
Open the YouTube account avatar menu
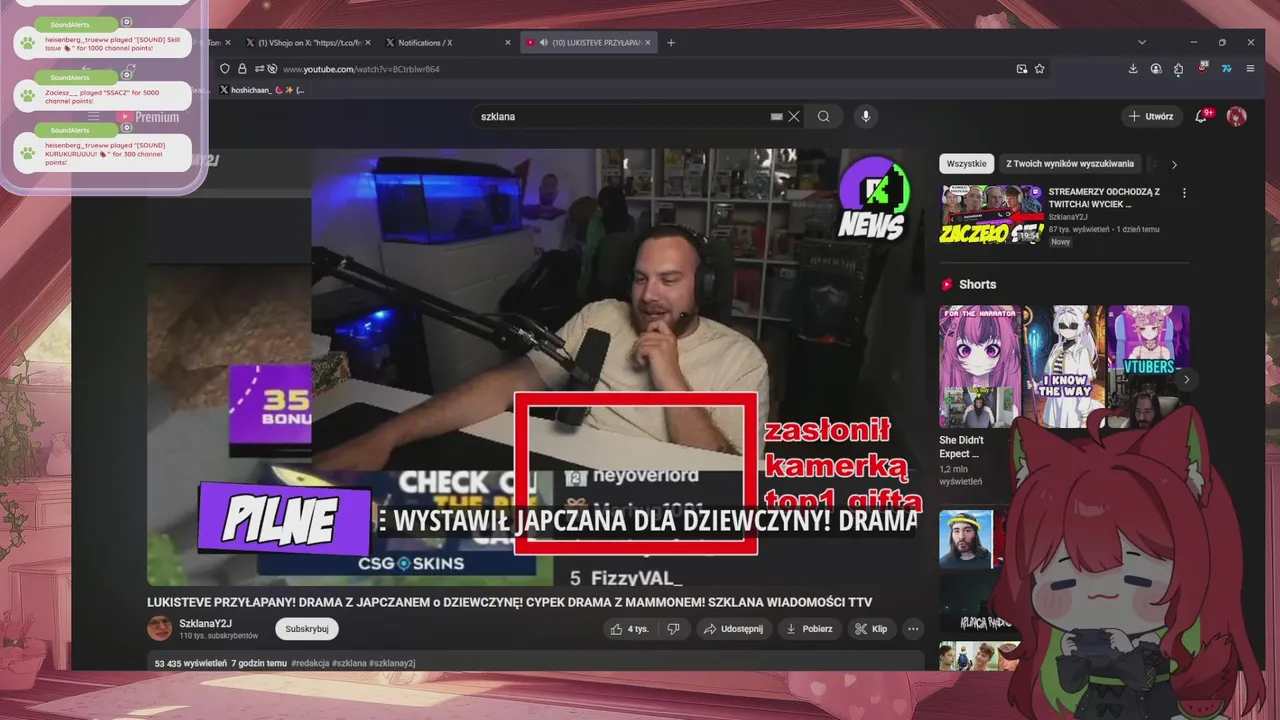[1237, 116]
